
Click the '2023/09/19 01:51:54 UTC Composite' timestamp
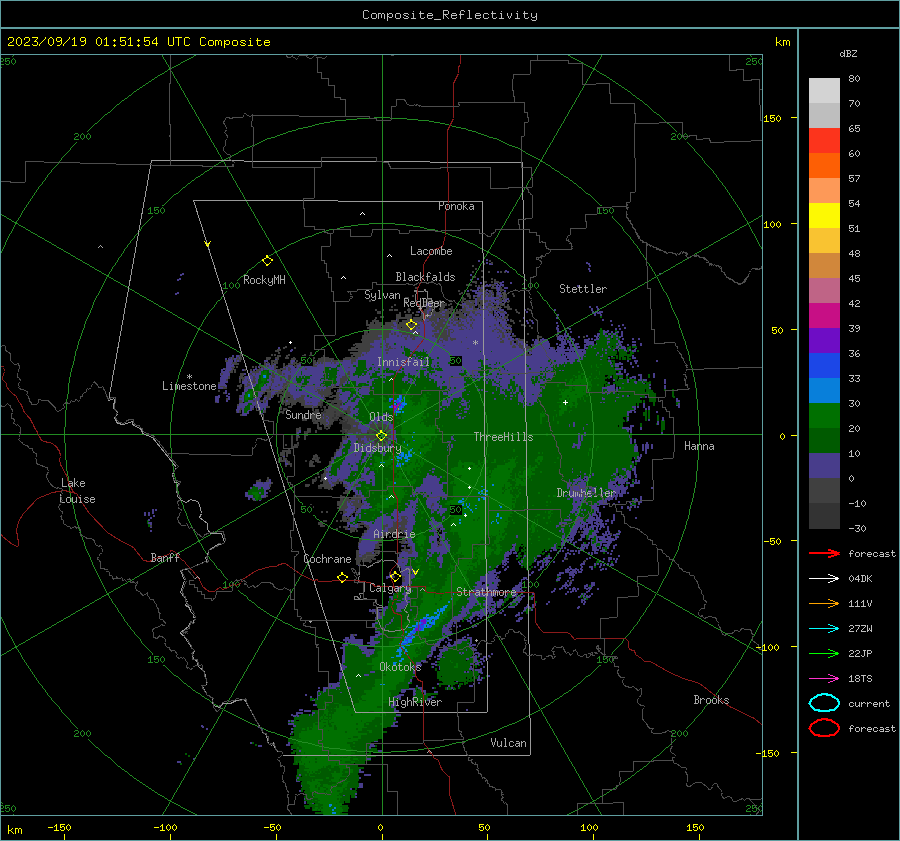pyautogui.click(x=138, y=41)
